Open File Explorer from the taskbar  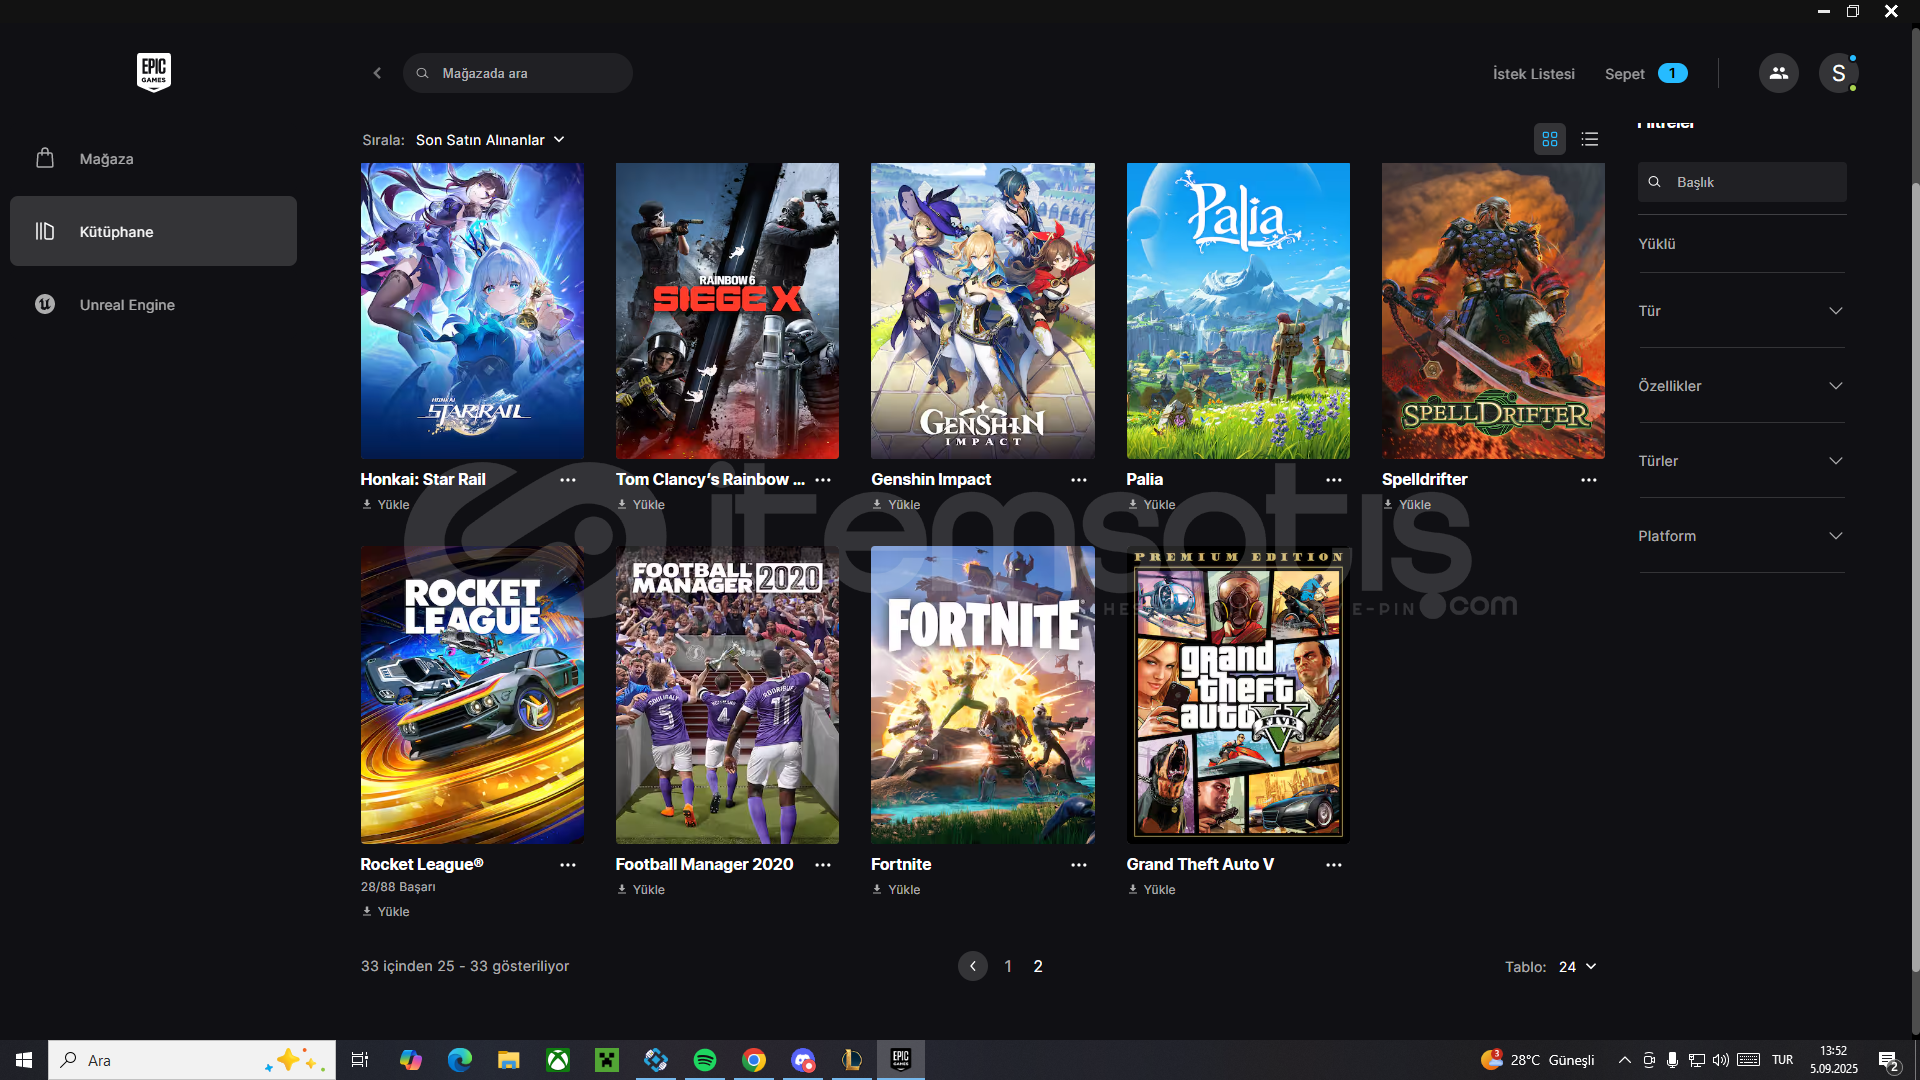(509, 1060)
